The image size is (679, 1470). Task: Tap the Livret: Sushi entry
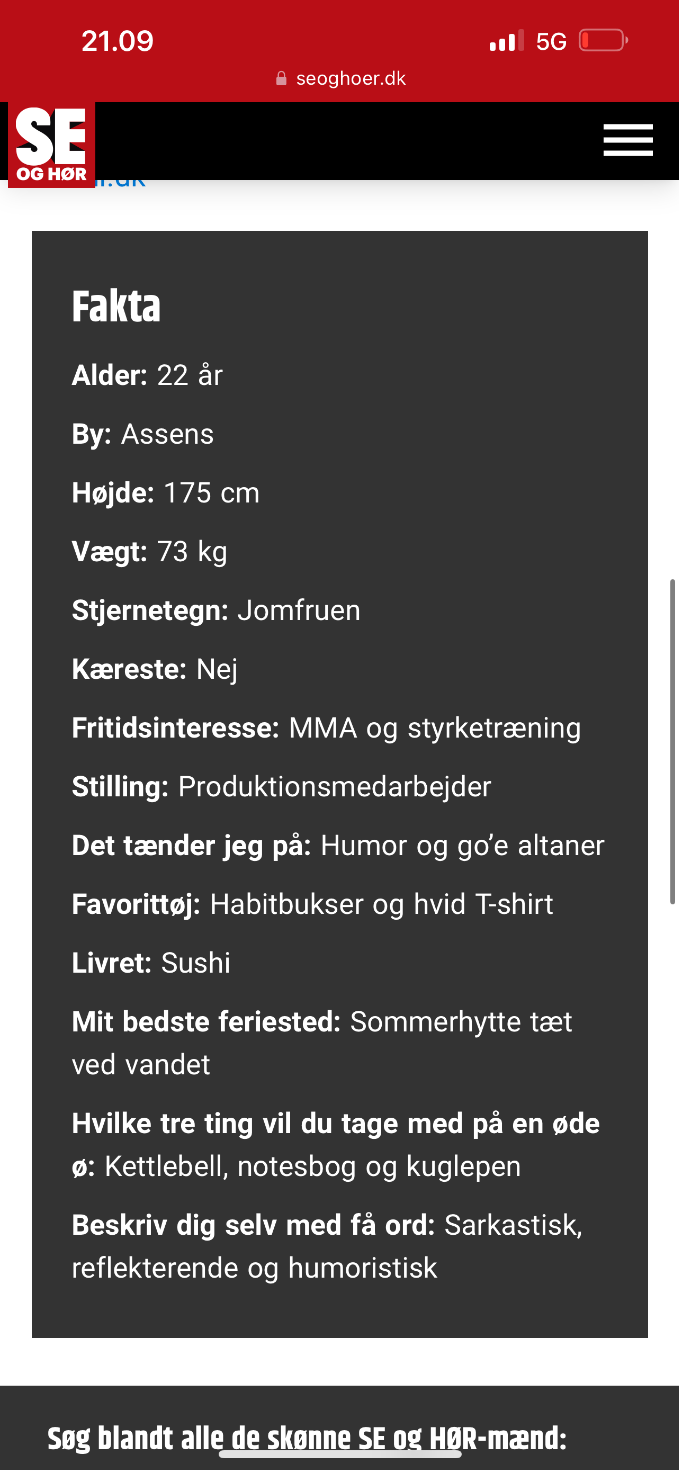pyautogui.click(x=151, y=963)
